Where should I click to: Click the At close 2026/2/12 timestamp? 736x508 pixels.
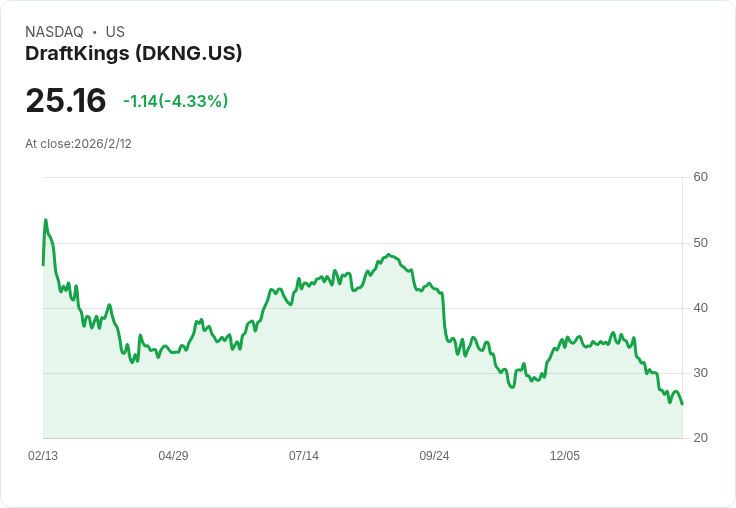point(78,144)
